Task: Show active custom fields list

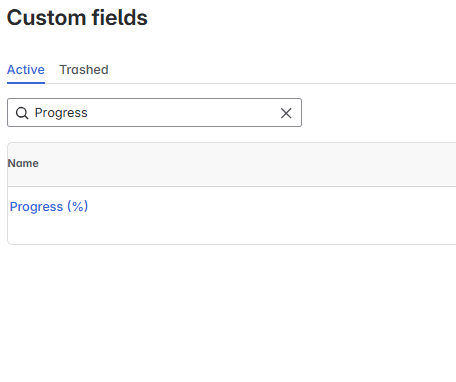Action: pyautogui.click(x=26, y=70)
